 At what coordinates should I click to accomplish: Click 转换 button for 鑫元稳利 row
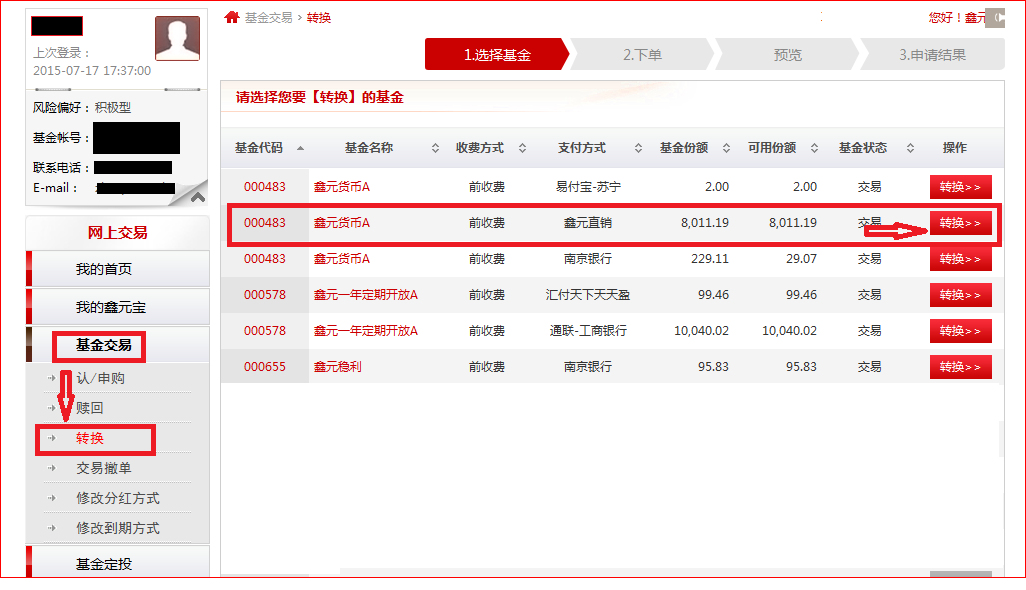[x=961, y=367]
